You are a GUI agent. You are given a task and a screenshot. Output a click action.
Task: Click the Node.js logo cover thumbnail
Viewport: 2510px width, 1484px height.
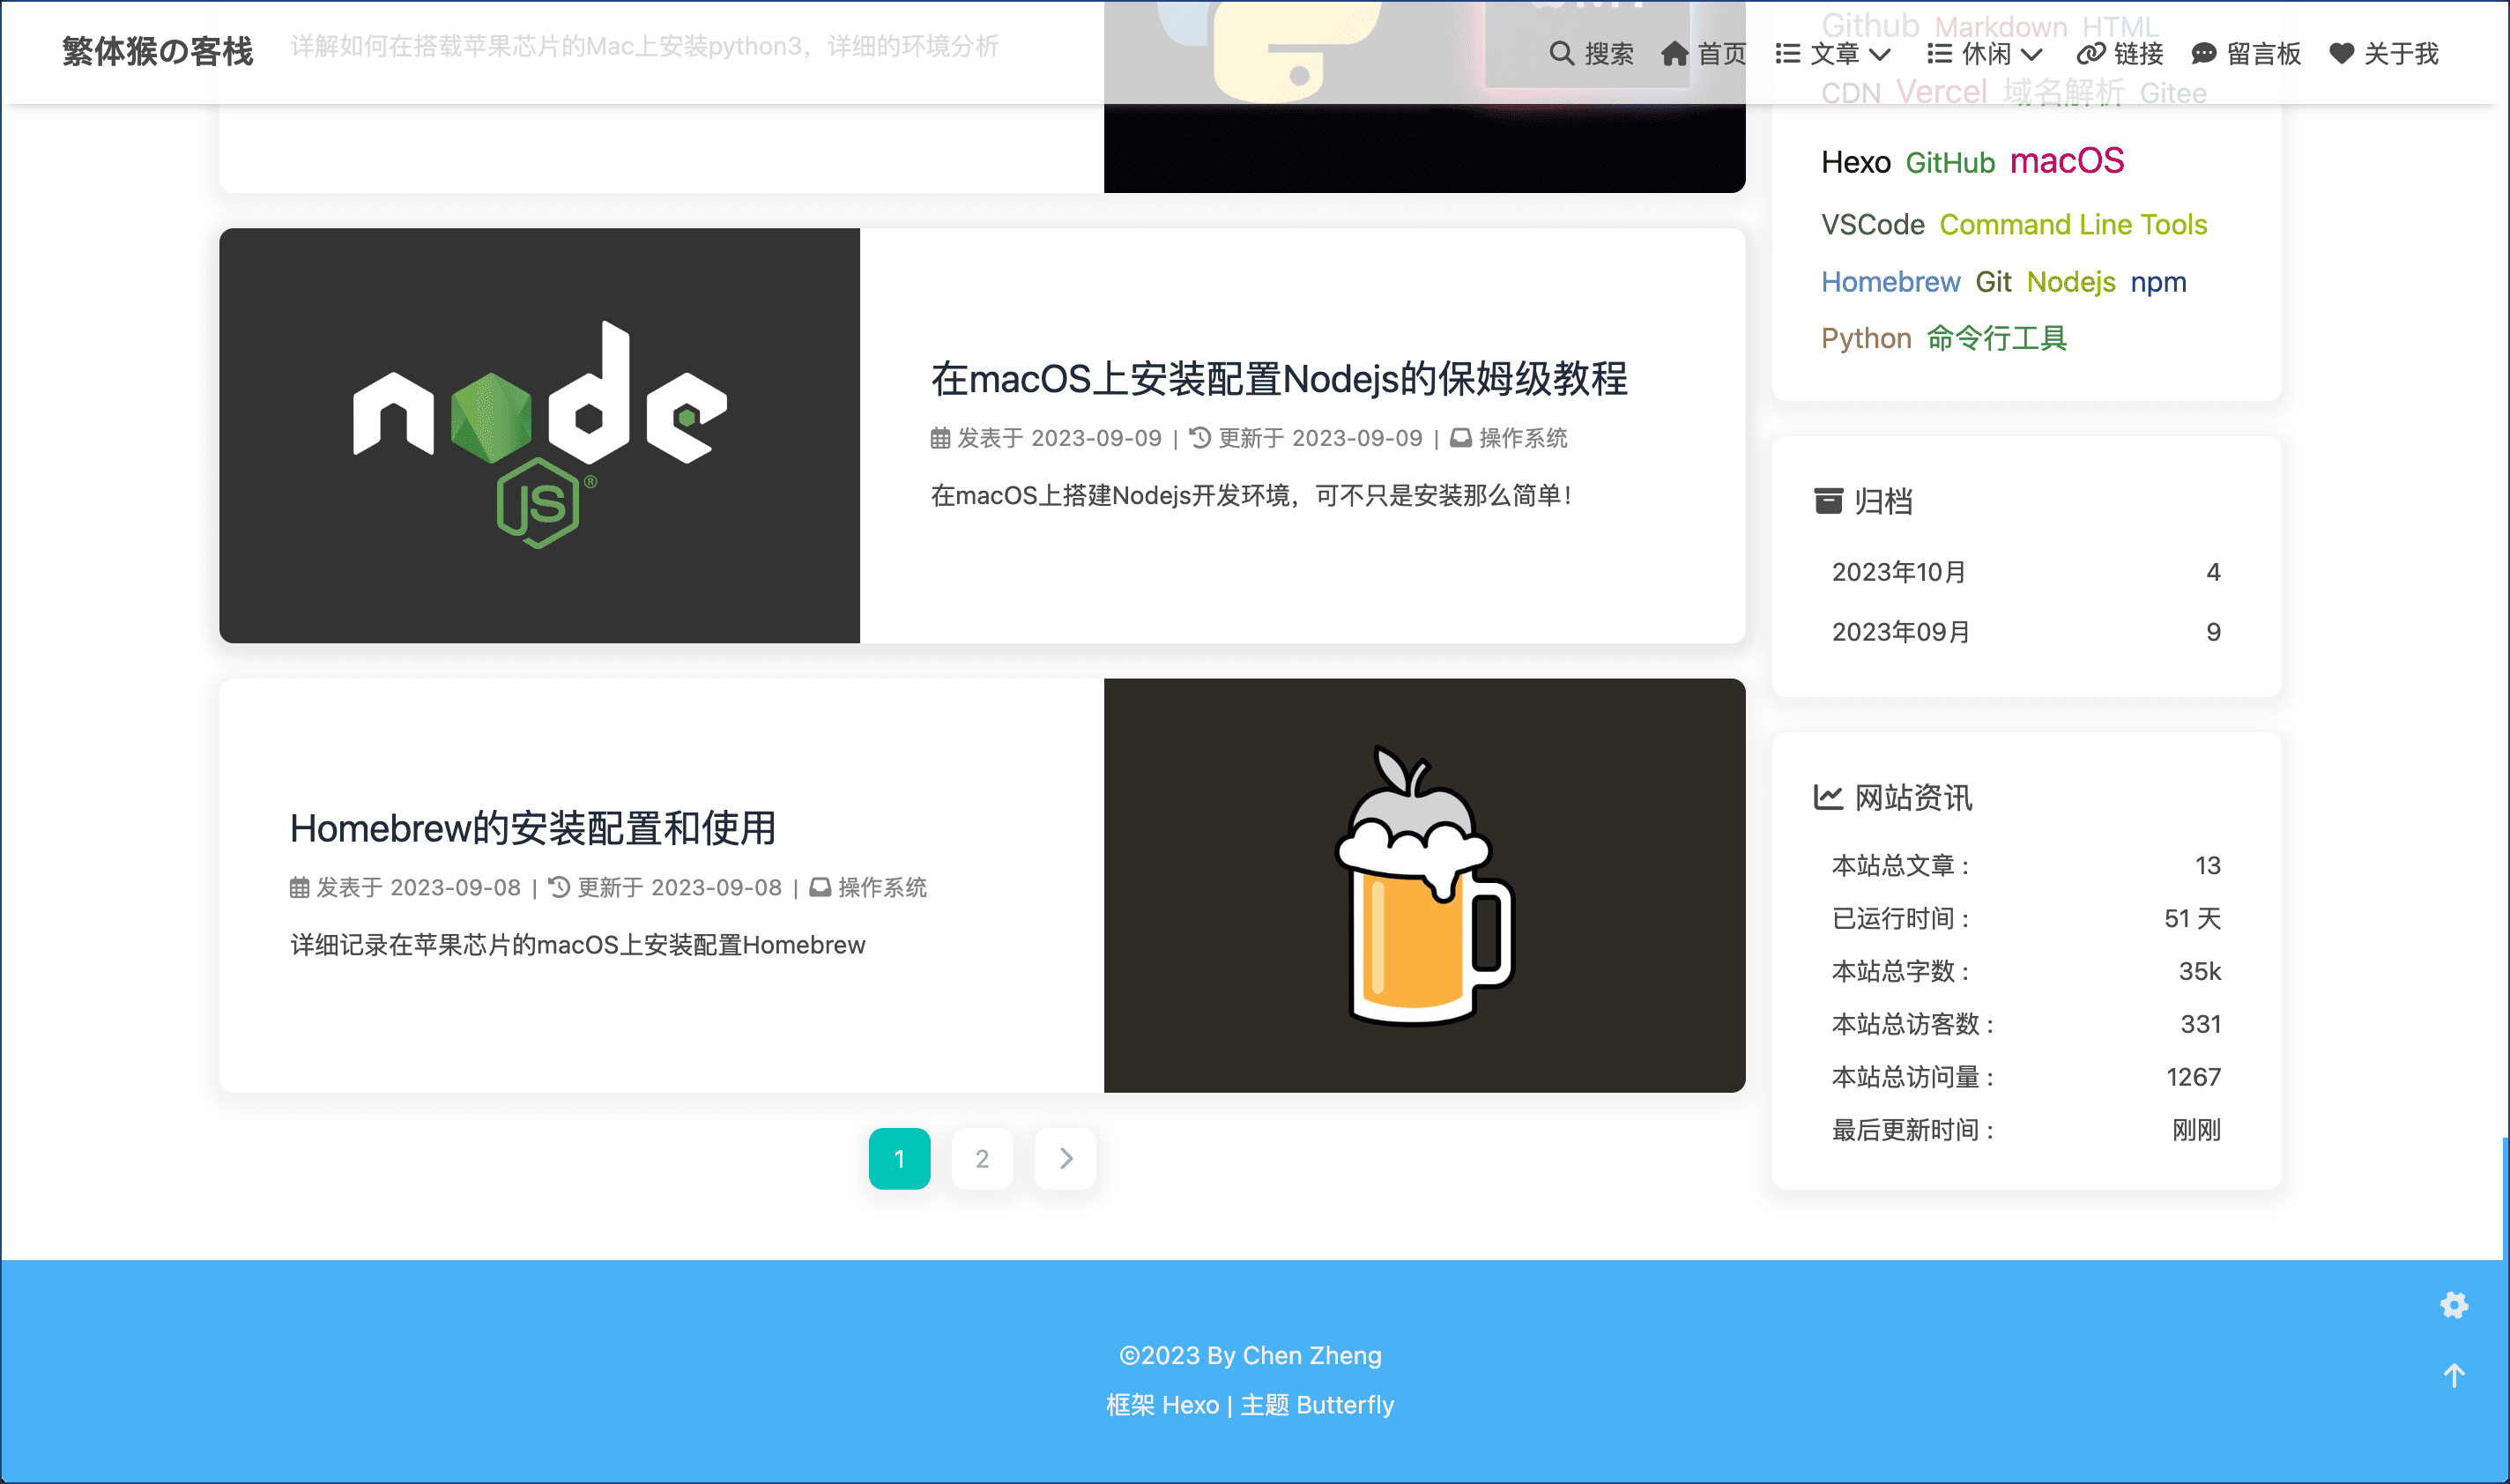[539, 435]
